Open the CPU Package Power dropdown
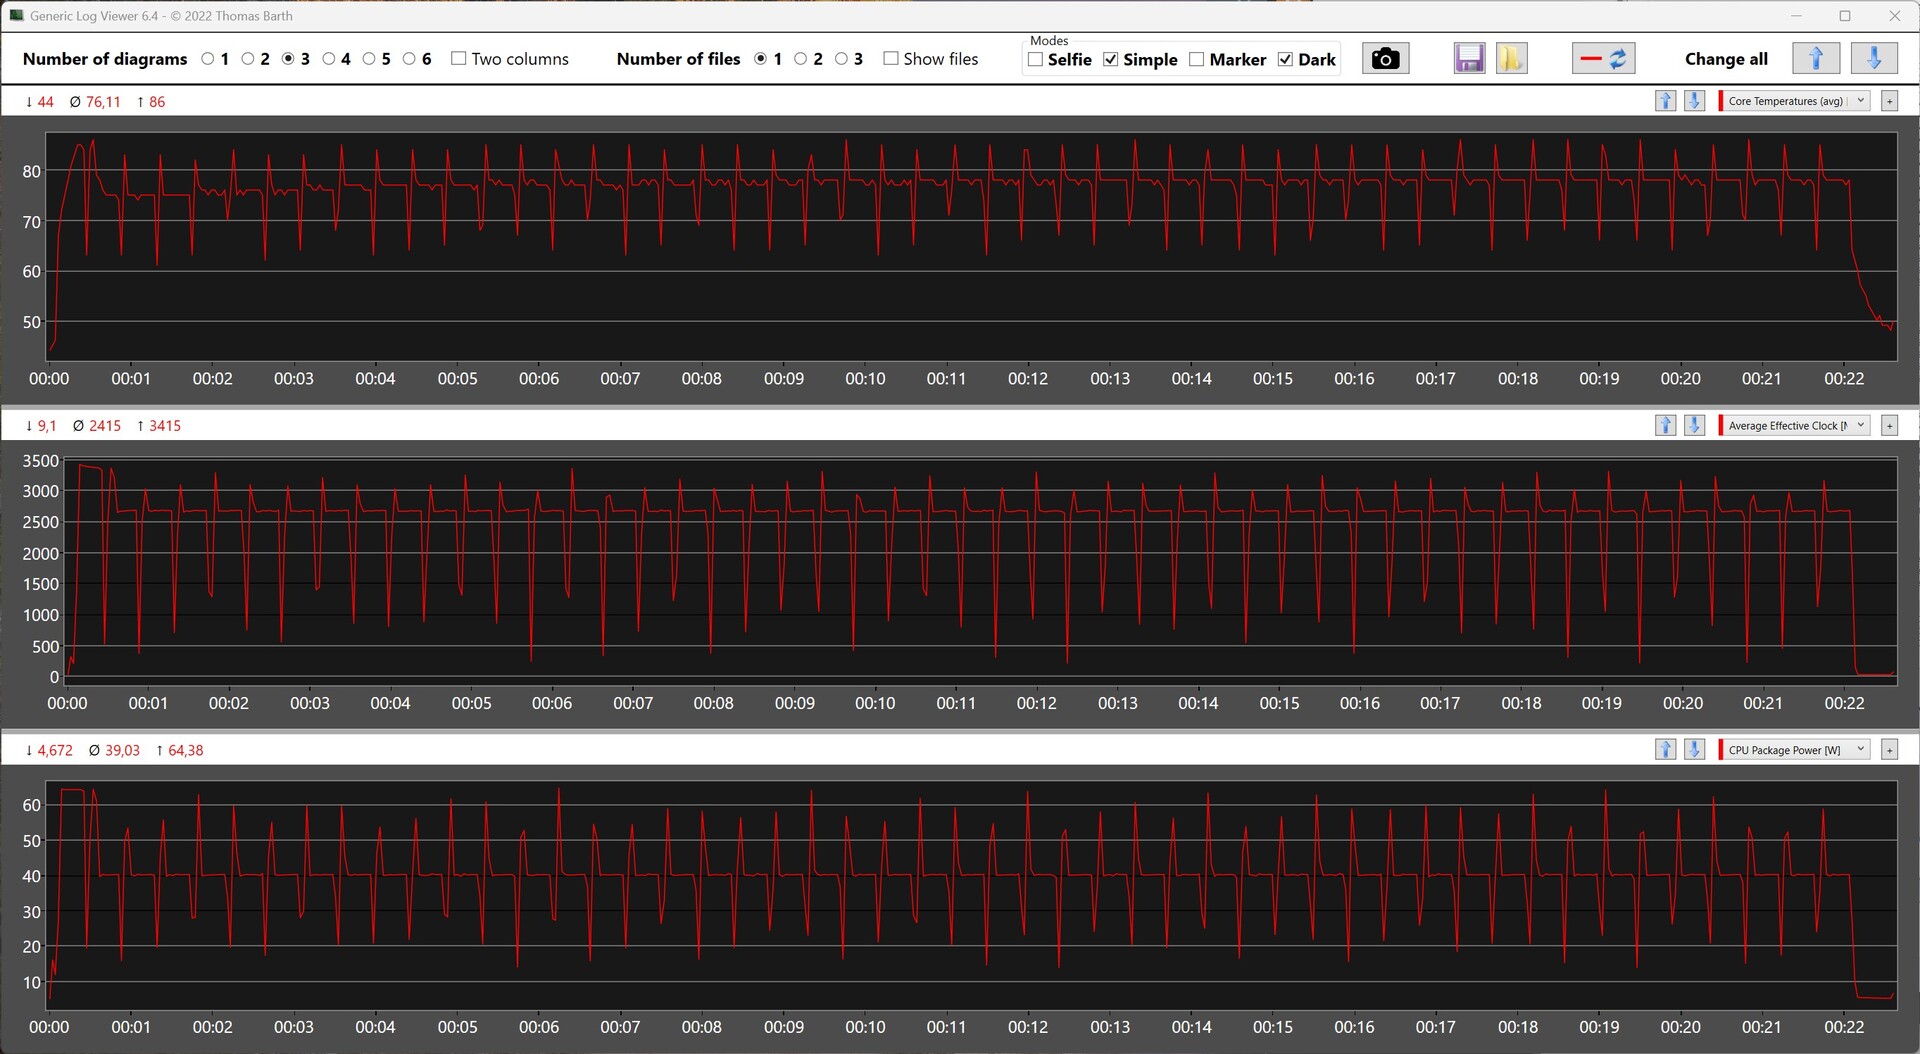The width and height of the screenshot is (1920, 1054). [x=1860, y=750]
